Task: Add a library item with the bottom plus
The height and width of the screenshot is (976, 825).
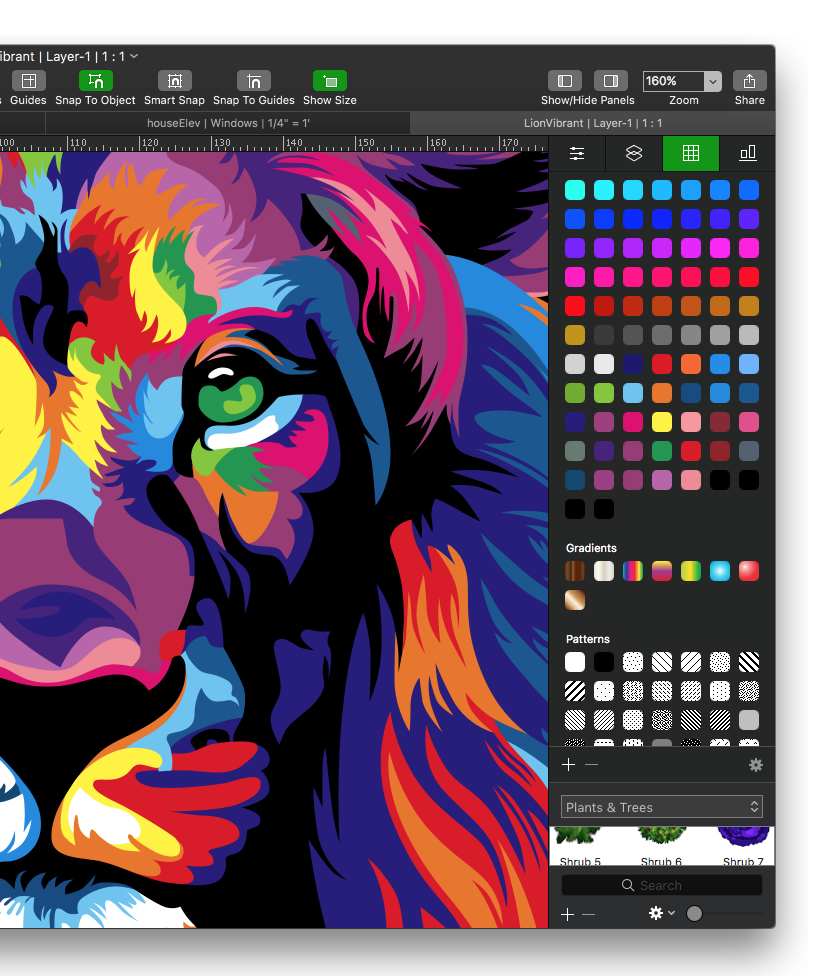Action: click(x=567, y=914)
